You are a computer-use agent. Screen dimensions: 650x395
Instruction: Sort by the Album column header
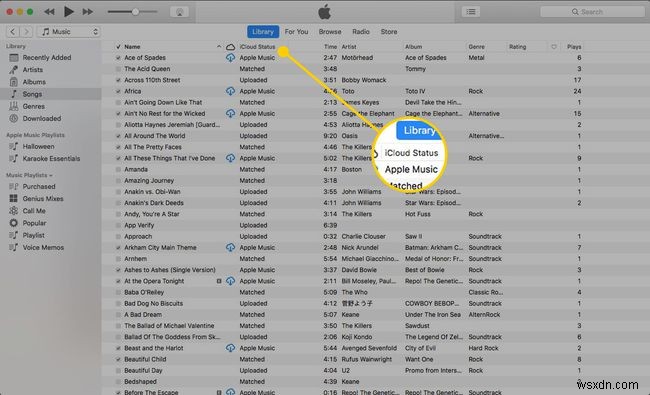tap(413, 47)
